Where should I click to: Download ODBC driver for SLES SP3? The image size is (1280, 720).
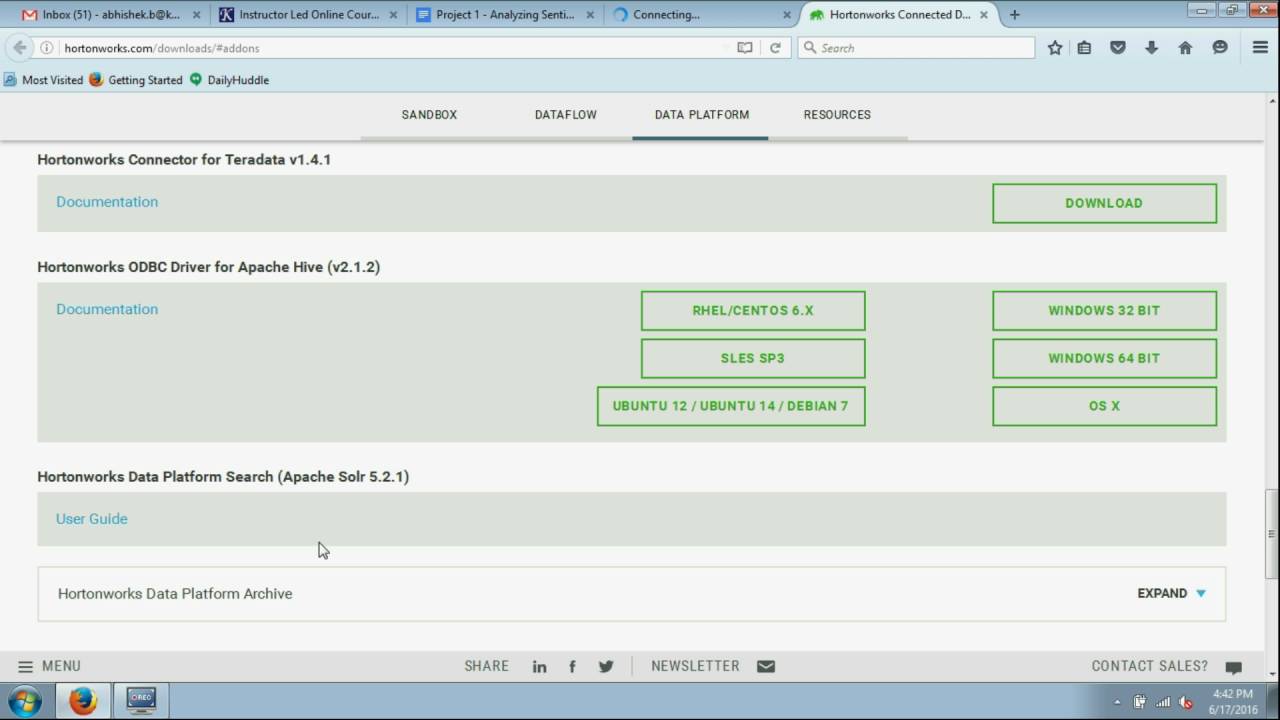pyautogui.click(x=753, y=358)
